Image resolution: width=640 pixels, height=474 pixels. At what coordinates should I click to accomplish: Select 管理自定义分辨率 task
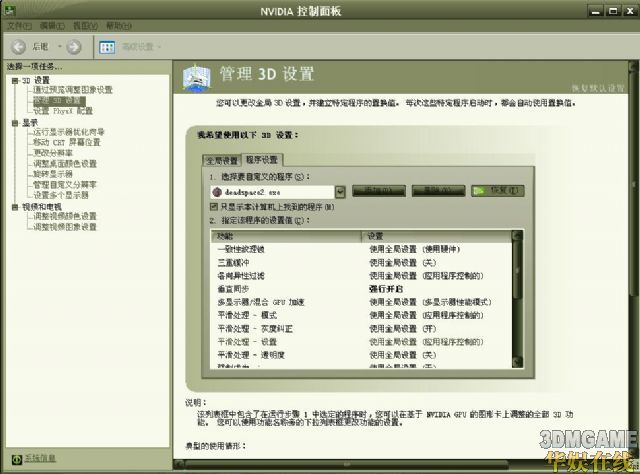(x=65, y=185)
